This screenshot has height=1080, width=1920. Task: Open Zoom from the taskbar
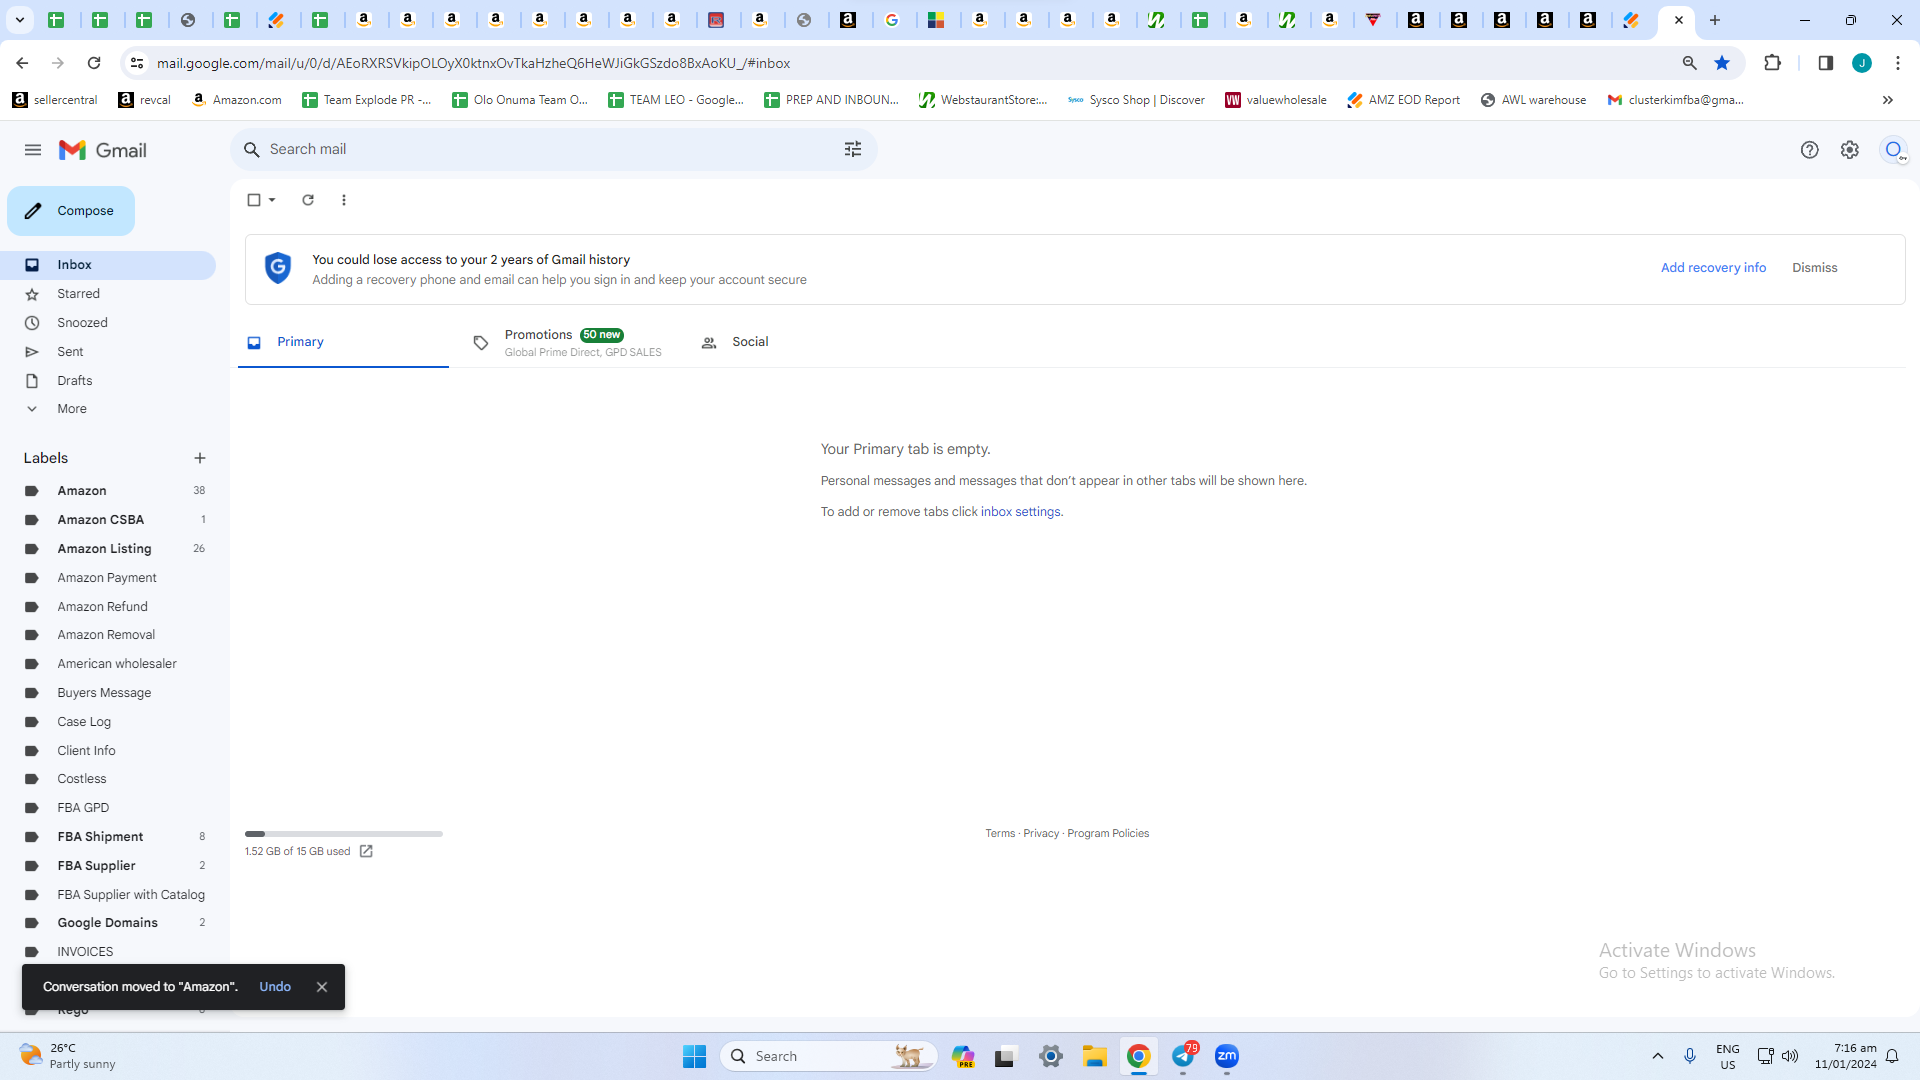click(x=1227, y=1056)
